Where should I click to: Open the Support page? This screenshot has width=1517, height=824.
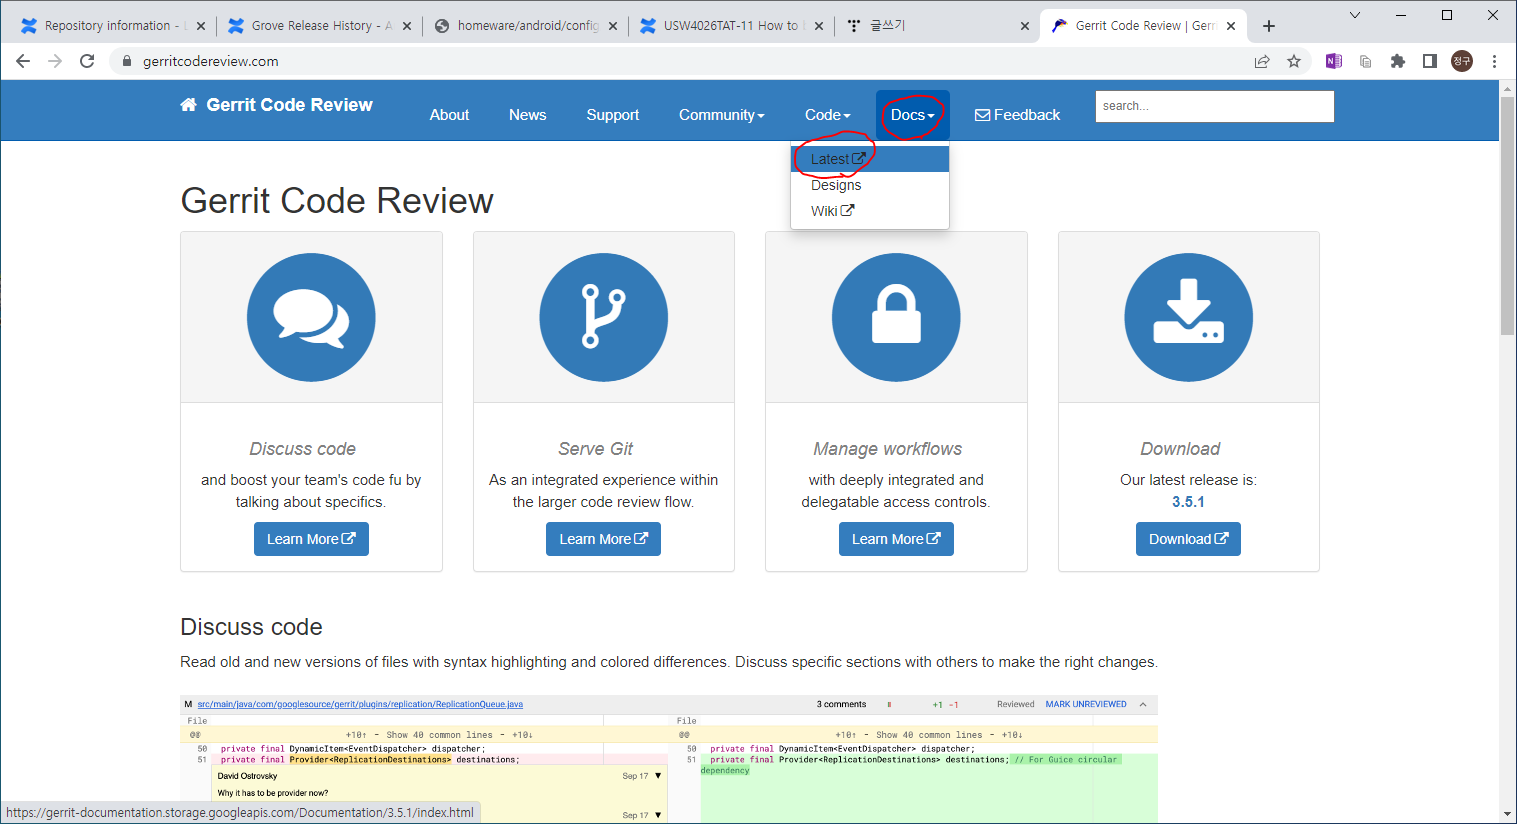coord(612,115)
